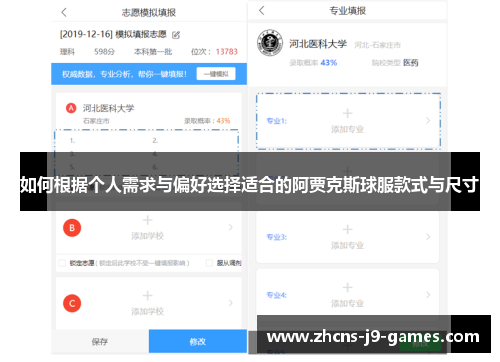Click the 专业4: label
The width and height of the screenshot is (500, 362).
point(277,295)
